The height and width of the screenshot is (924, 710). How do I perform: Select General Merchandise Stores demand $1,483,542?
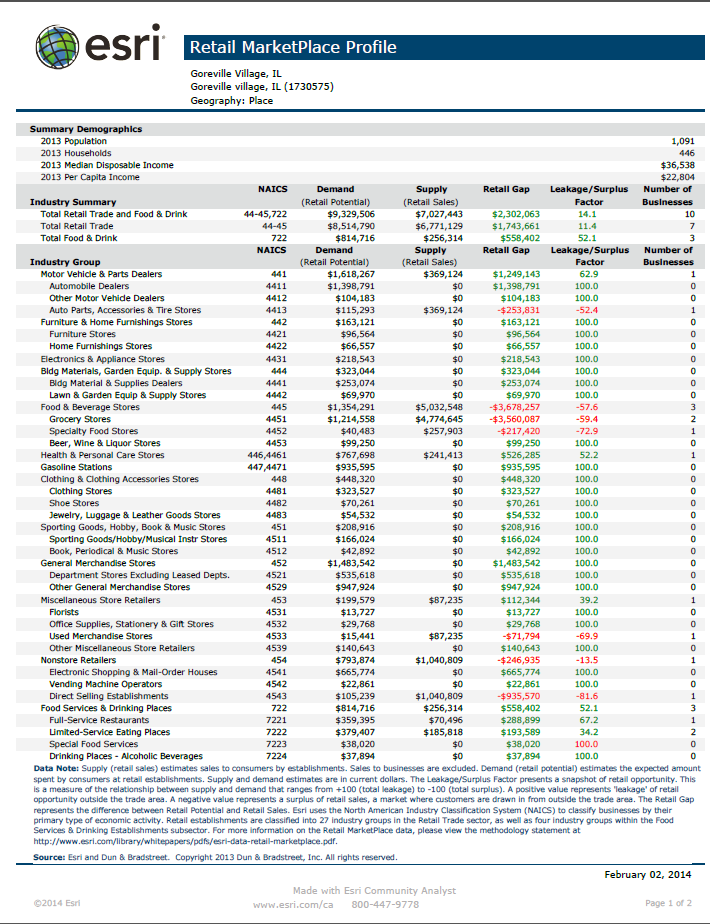pos(351,563)
